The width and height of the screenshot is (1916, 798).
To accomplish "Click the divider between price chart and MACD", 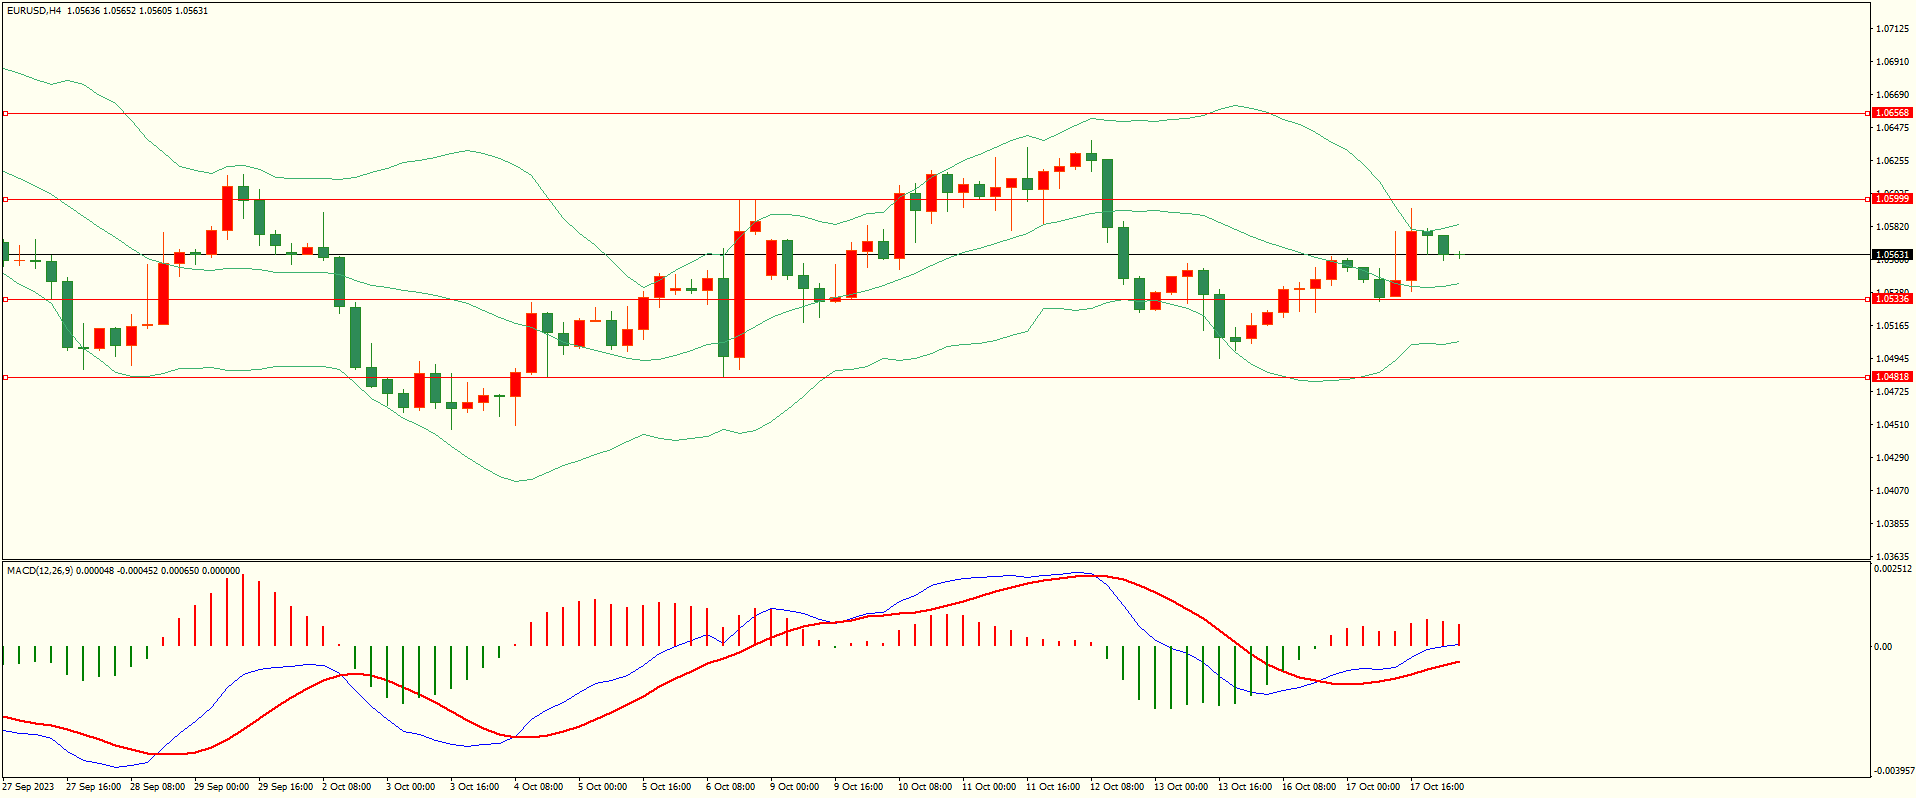I will 935,560.
